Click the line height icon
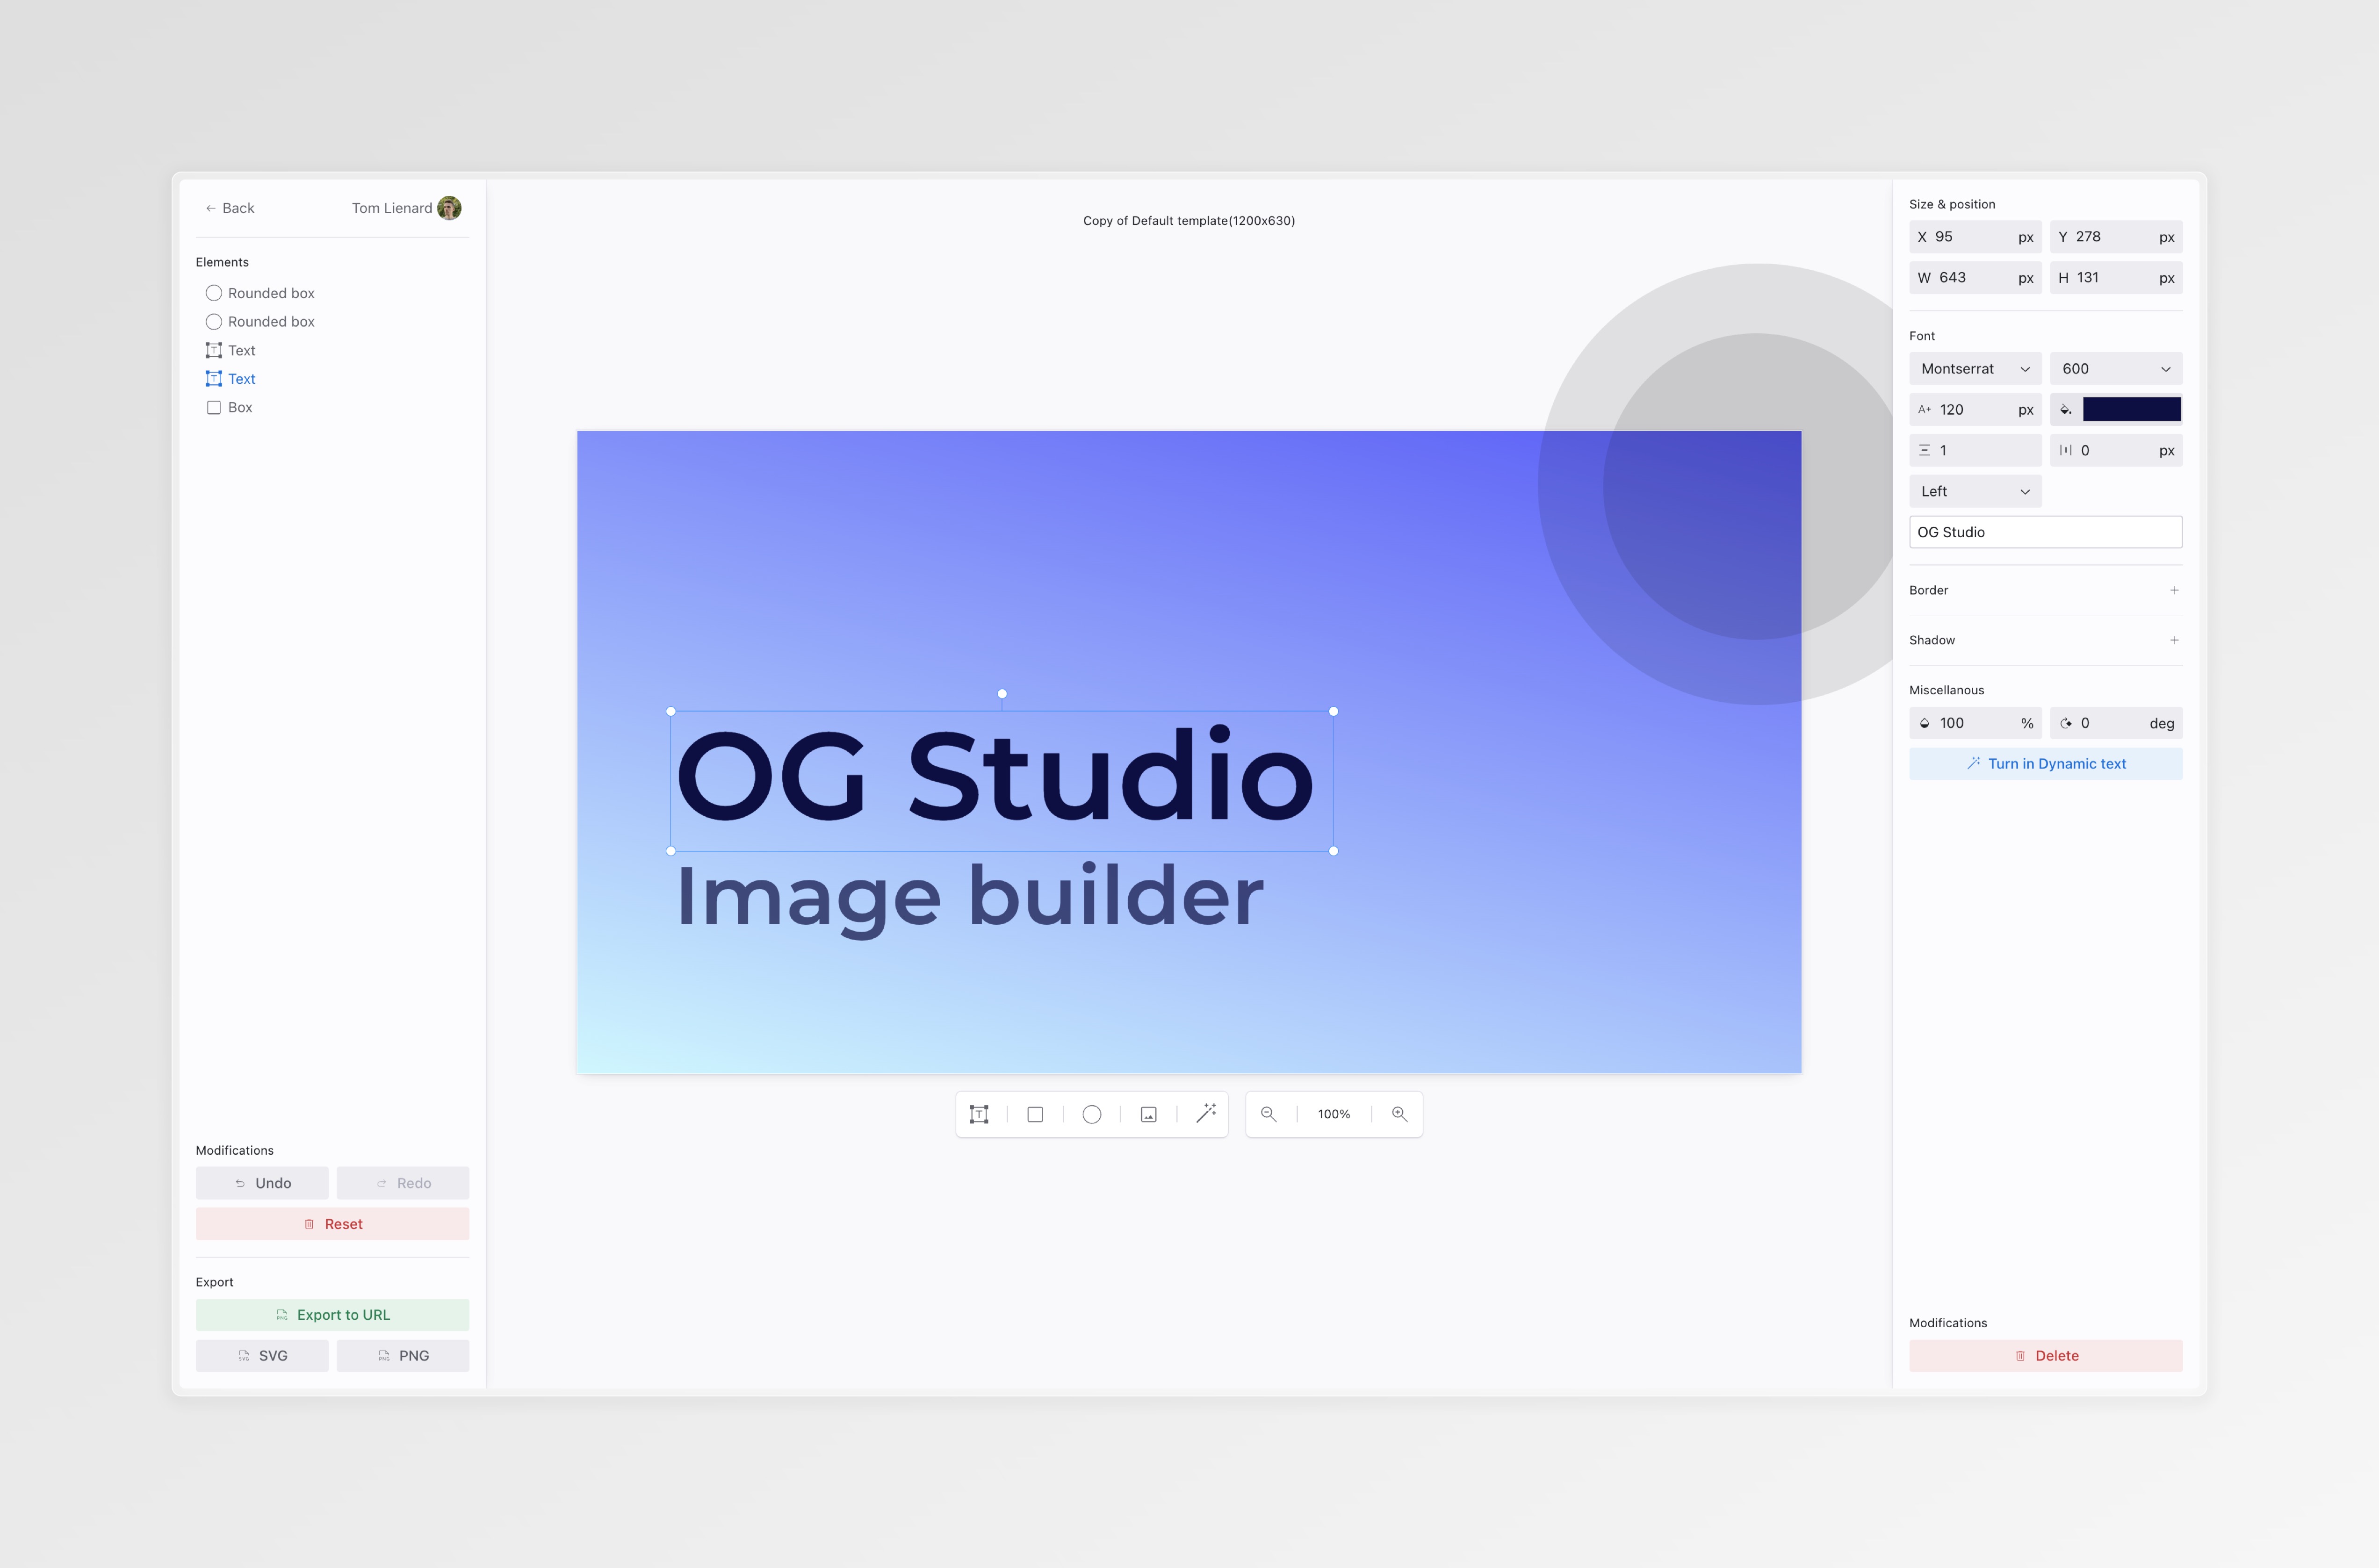This screenshot has width=2379, height=1568. tap(1924, 451)
